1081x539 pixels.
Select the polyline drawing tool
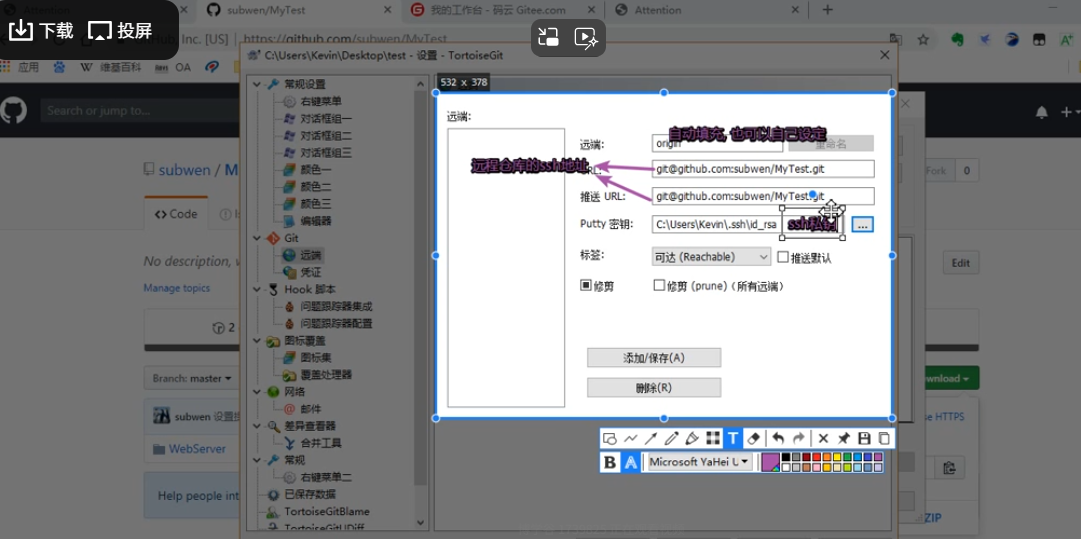point(630,438)
